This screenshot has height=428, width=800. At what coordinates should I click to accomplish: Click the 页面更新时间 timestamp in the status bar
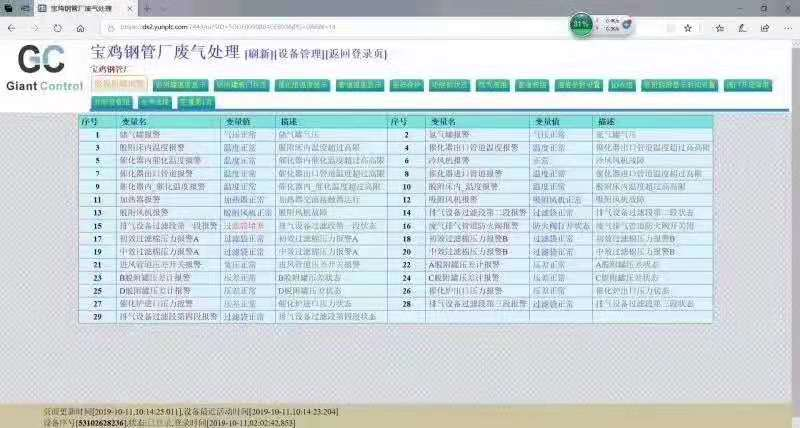point(112,412)
